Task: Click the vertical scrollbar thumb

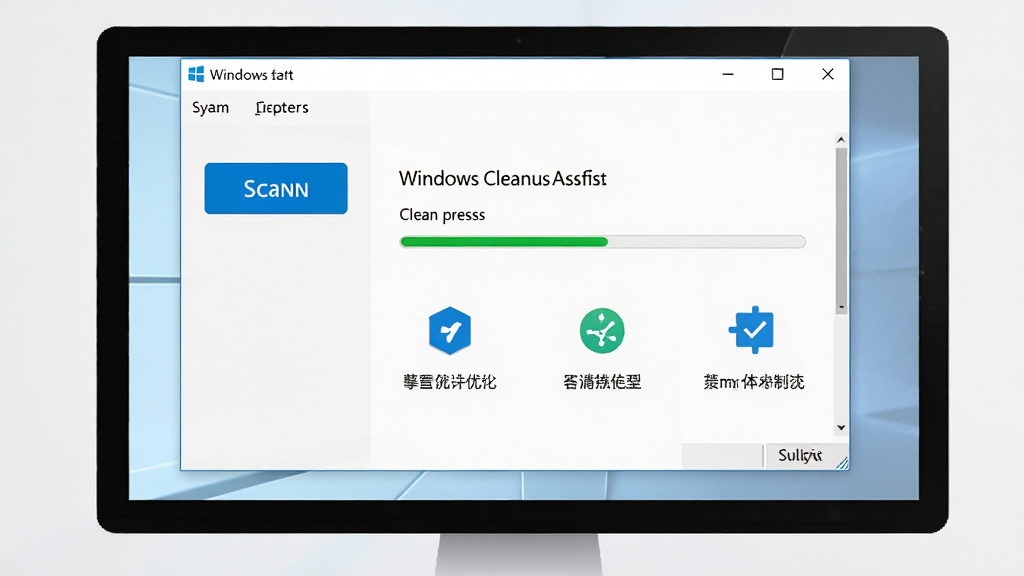Action: pos(841,231)
